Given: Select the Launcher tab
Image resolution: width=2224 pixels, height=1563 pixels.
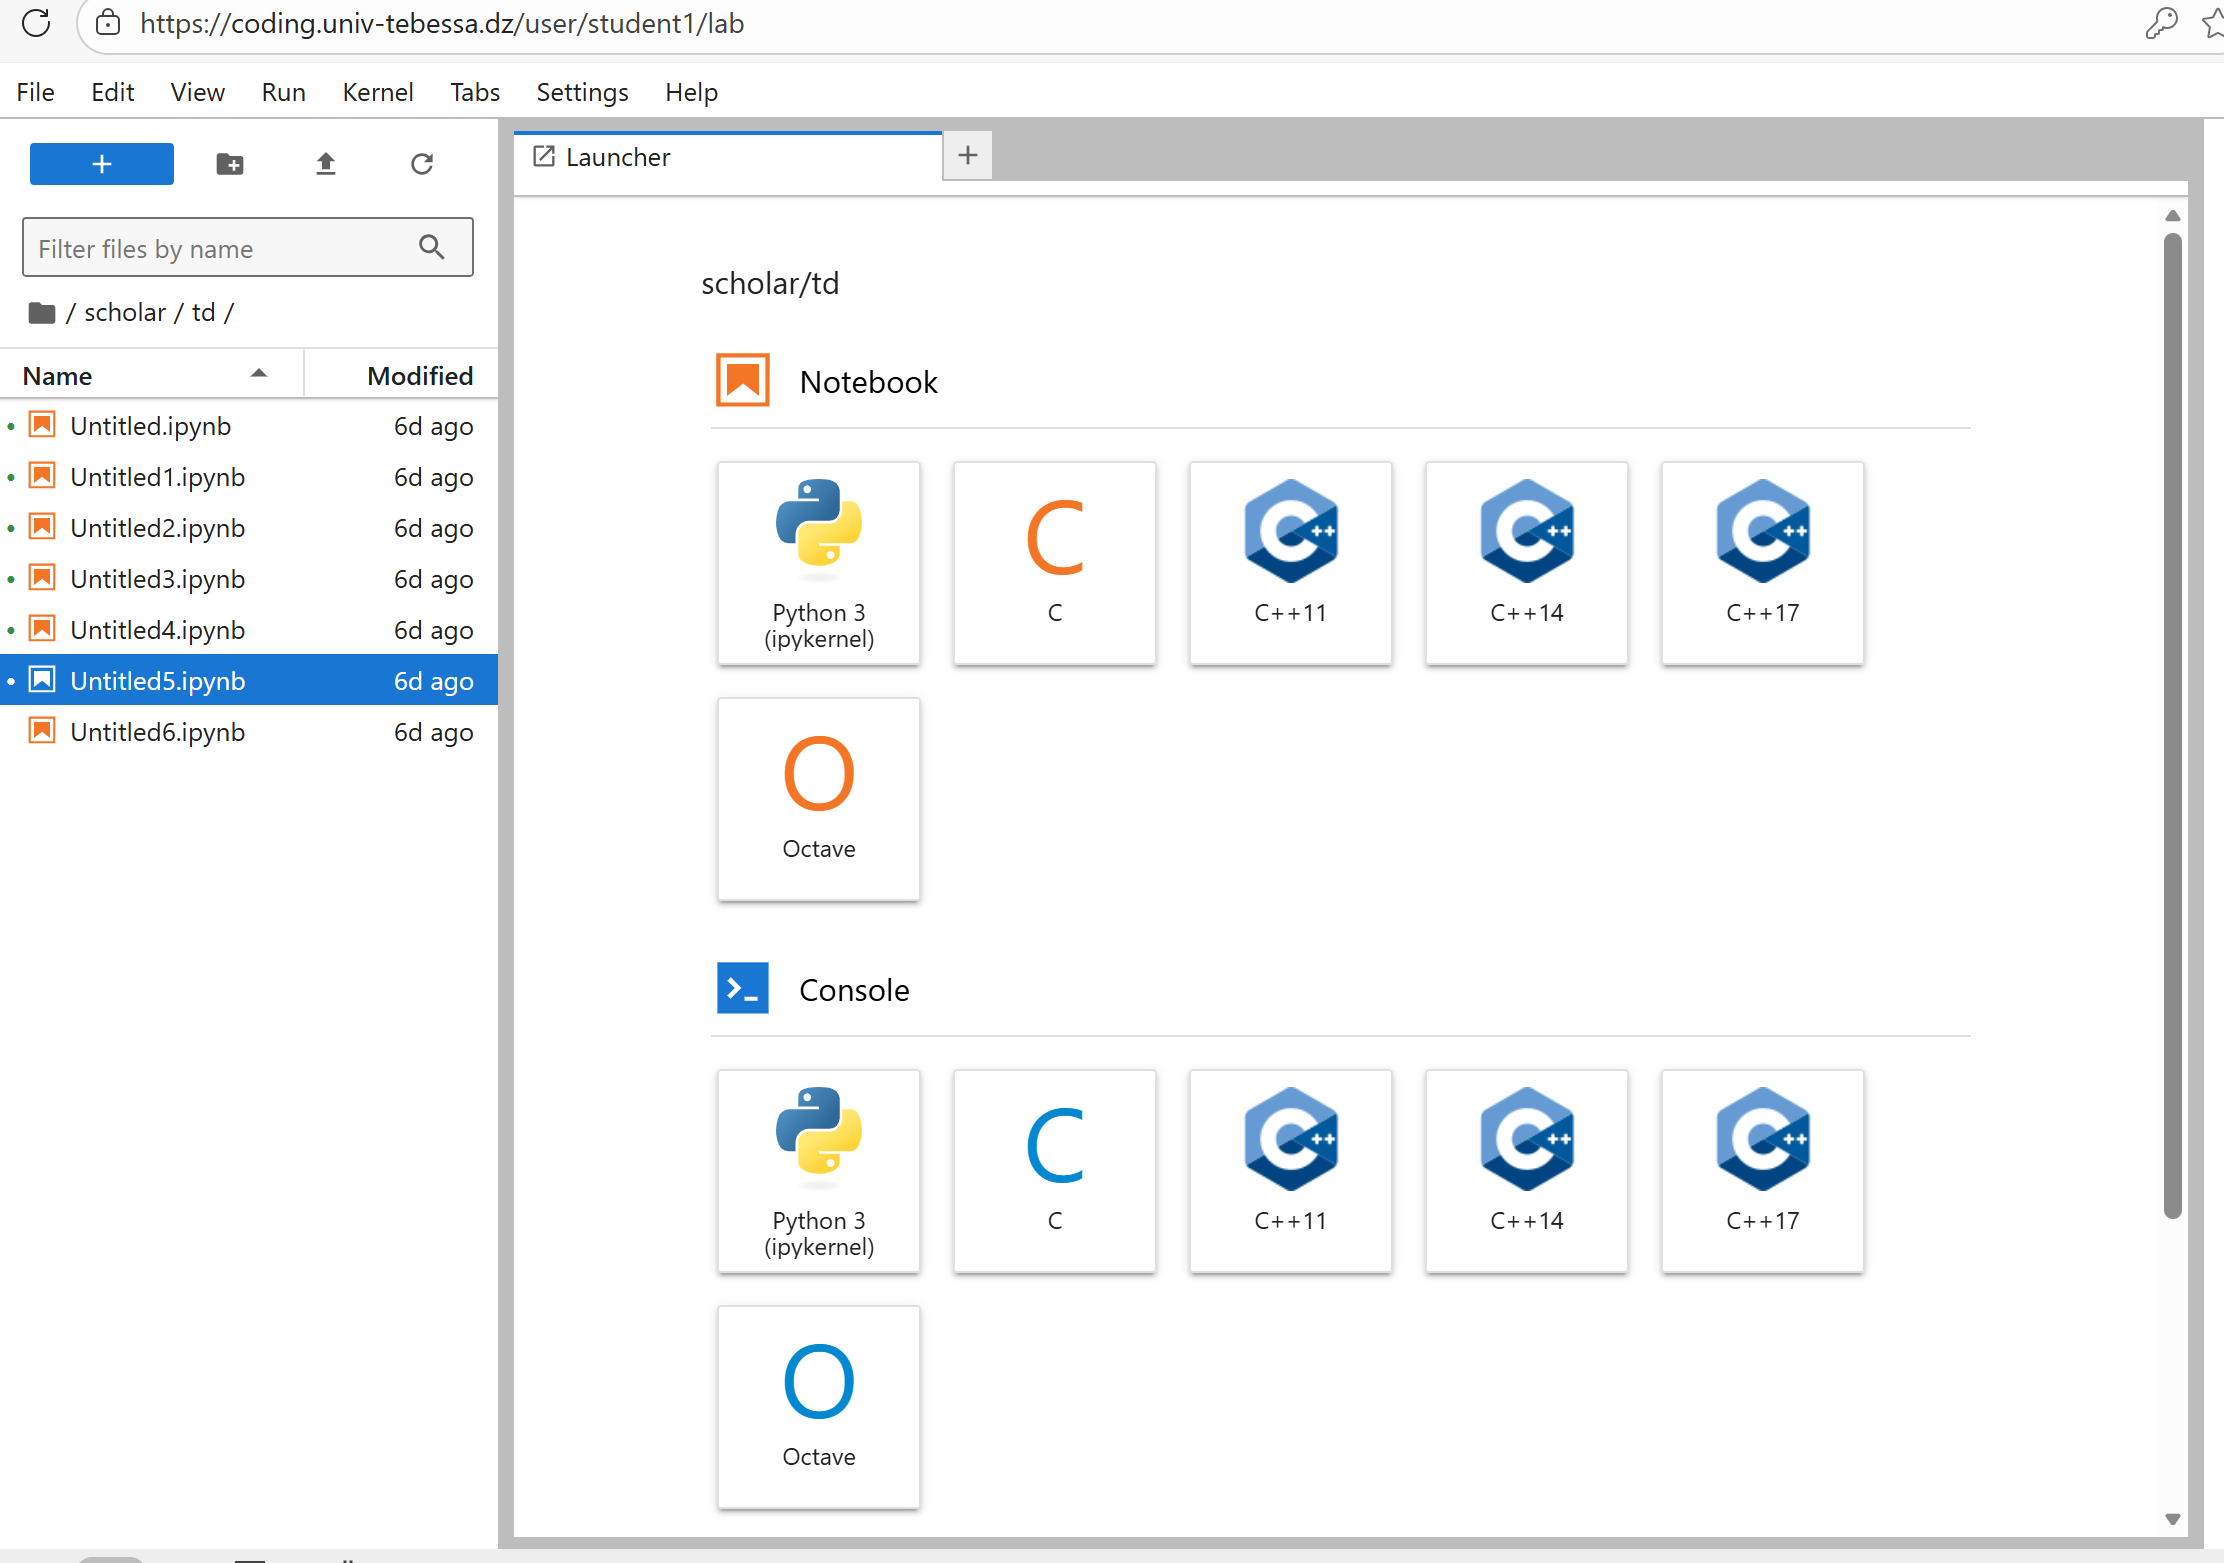Looking at the screenshot, I should pyautogui.click(x=618, y=157).
